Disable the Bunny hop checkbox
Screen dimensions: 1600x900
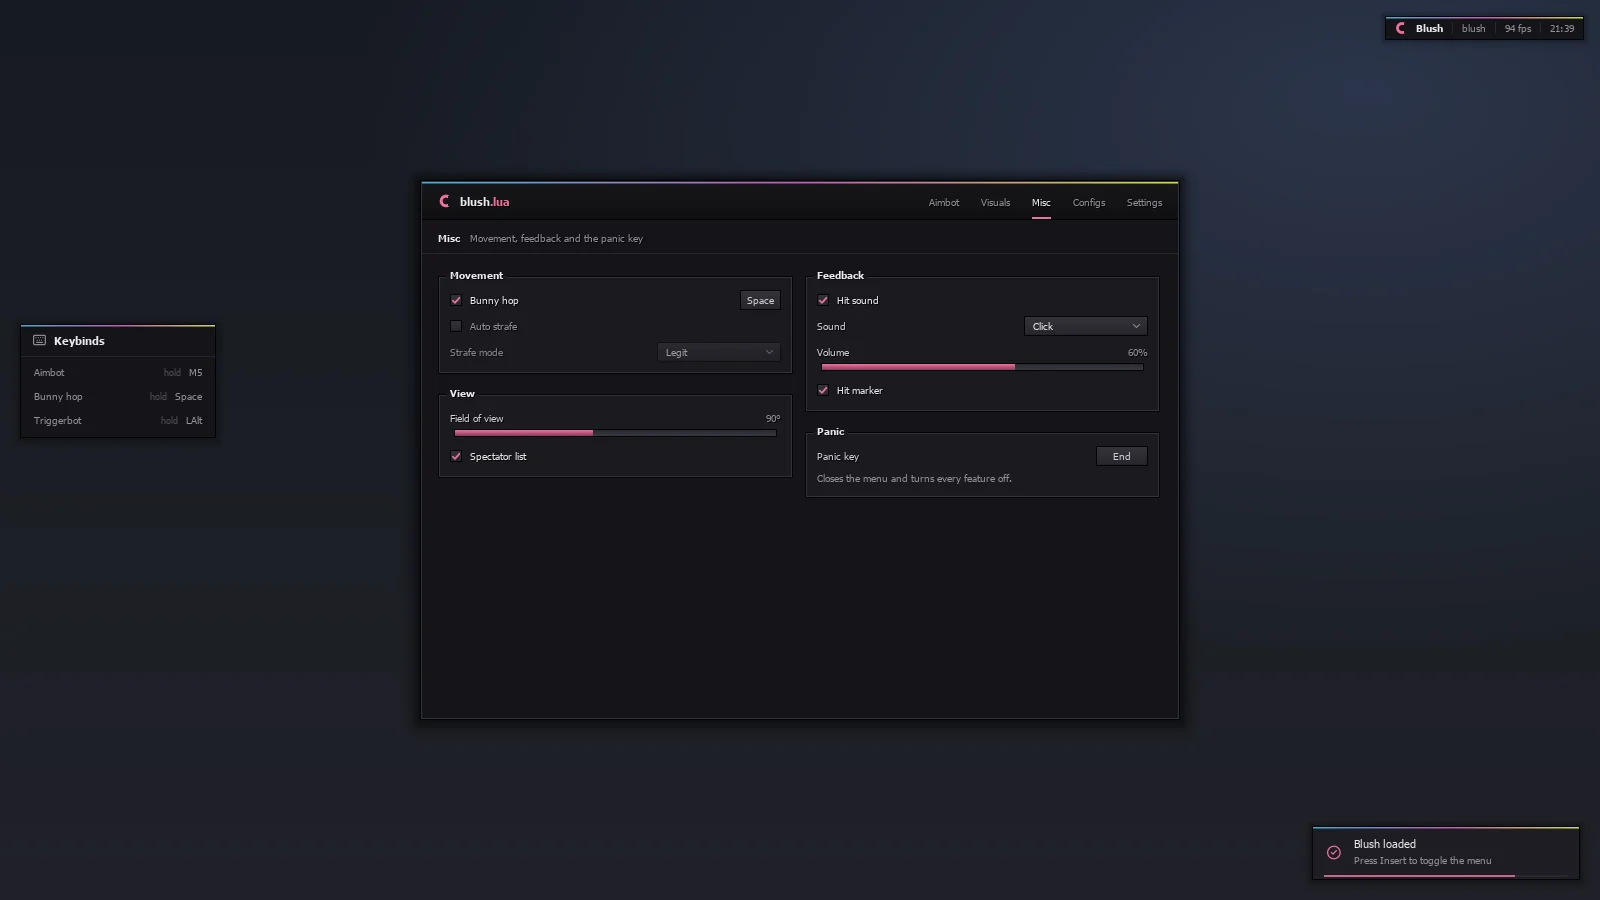pyautogui.click(x=456, y=300)
